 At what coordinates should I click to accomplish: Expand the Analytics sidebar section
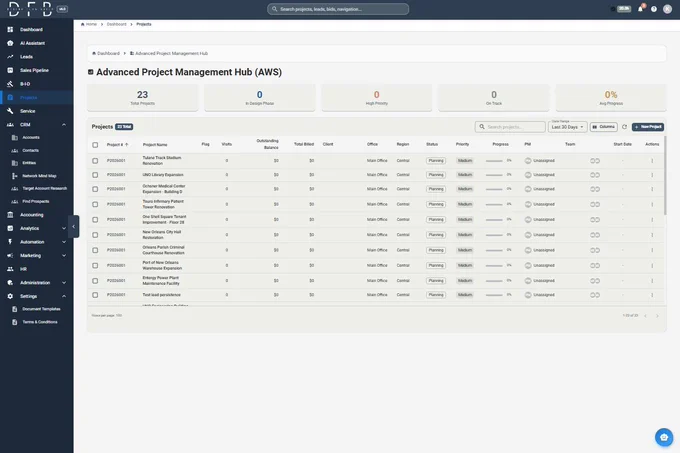(64, 228)
